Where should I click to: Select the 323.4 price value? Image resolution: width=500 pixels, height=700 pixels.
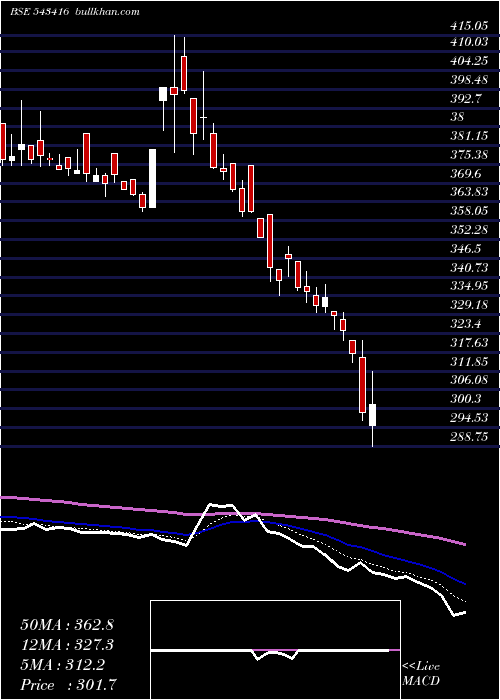(x=466, y=323)
